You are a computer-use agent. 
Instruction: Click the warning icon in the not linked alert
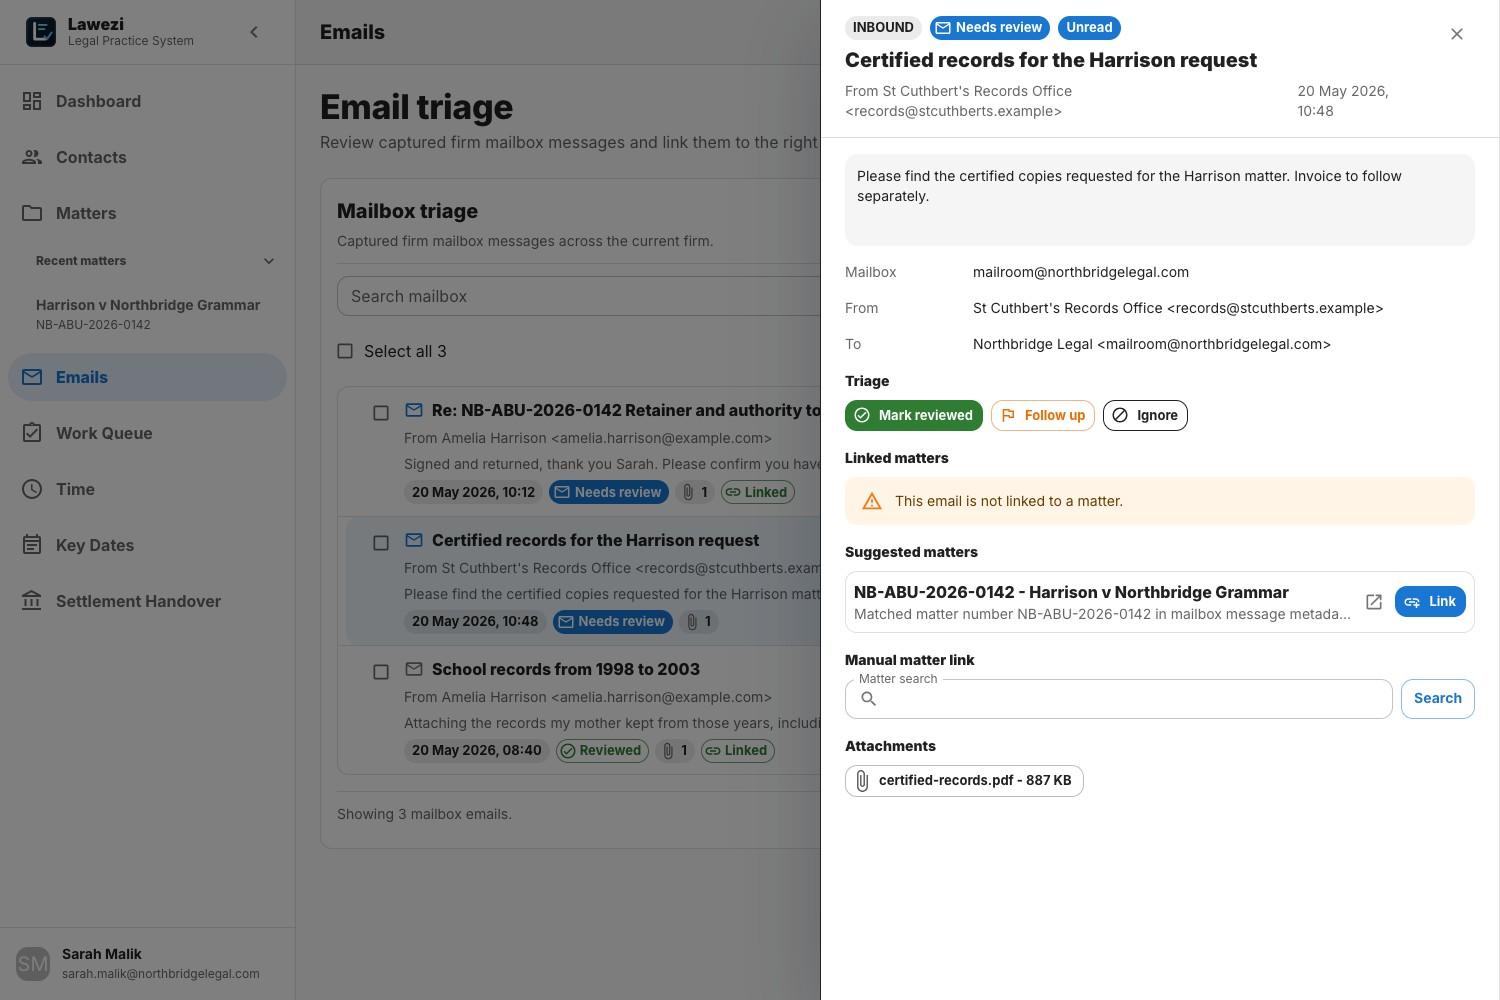pos(872,501)
